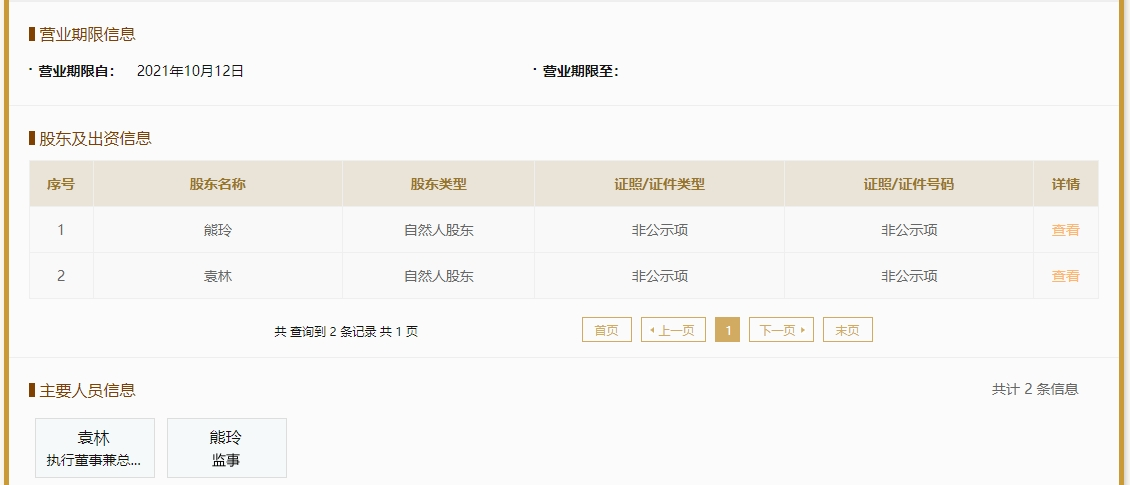Click the 股东及出资信息 section heading

tap(95, 138)
